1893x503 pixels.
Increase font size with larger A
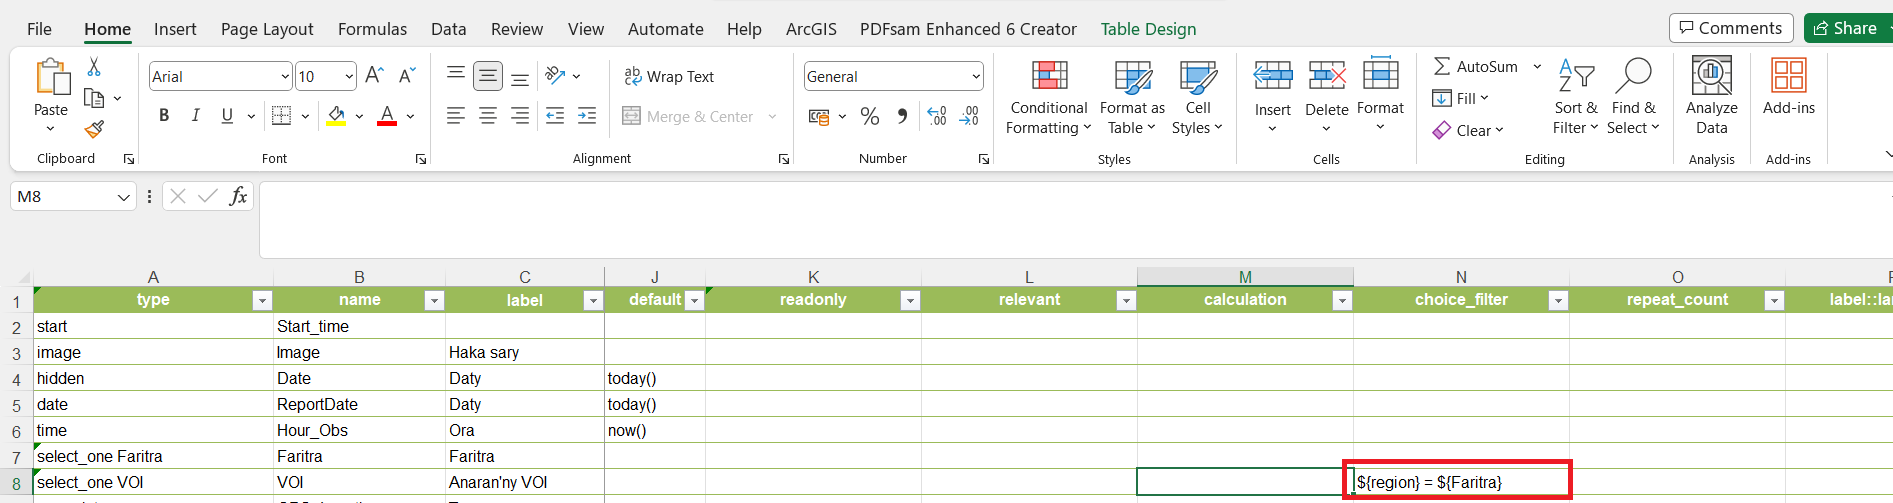[374, 76]
